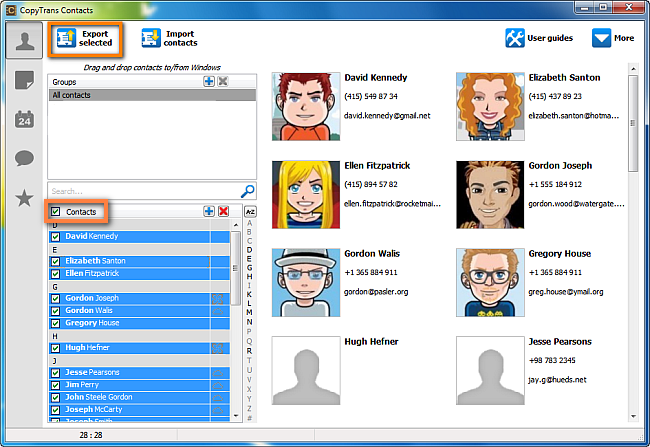Viewport: 650px width, 447px height.
Task: Click cloud icon on John Steele Gordon row
Action: tap(218, 398)
